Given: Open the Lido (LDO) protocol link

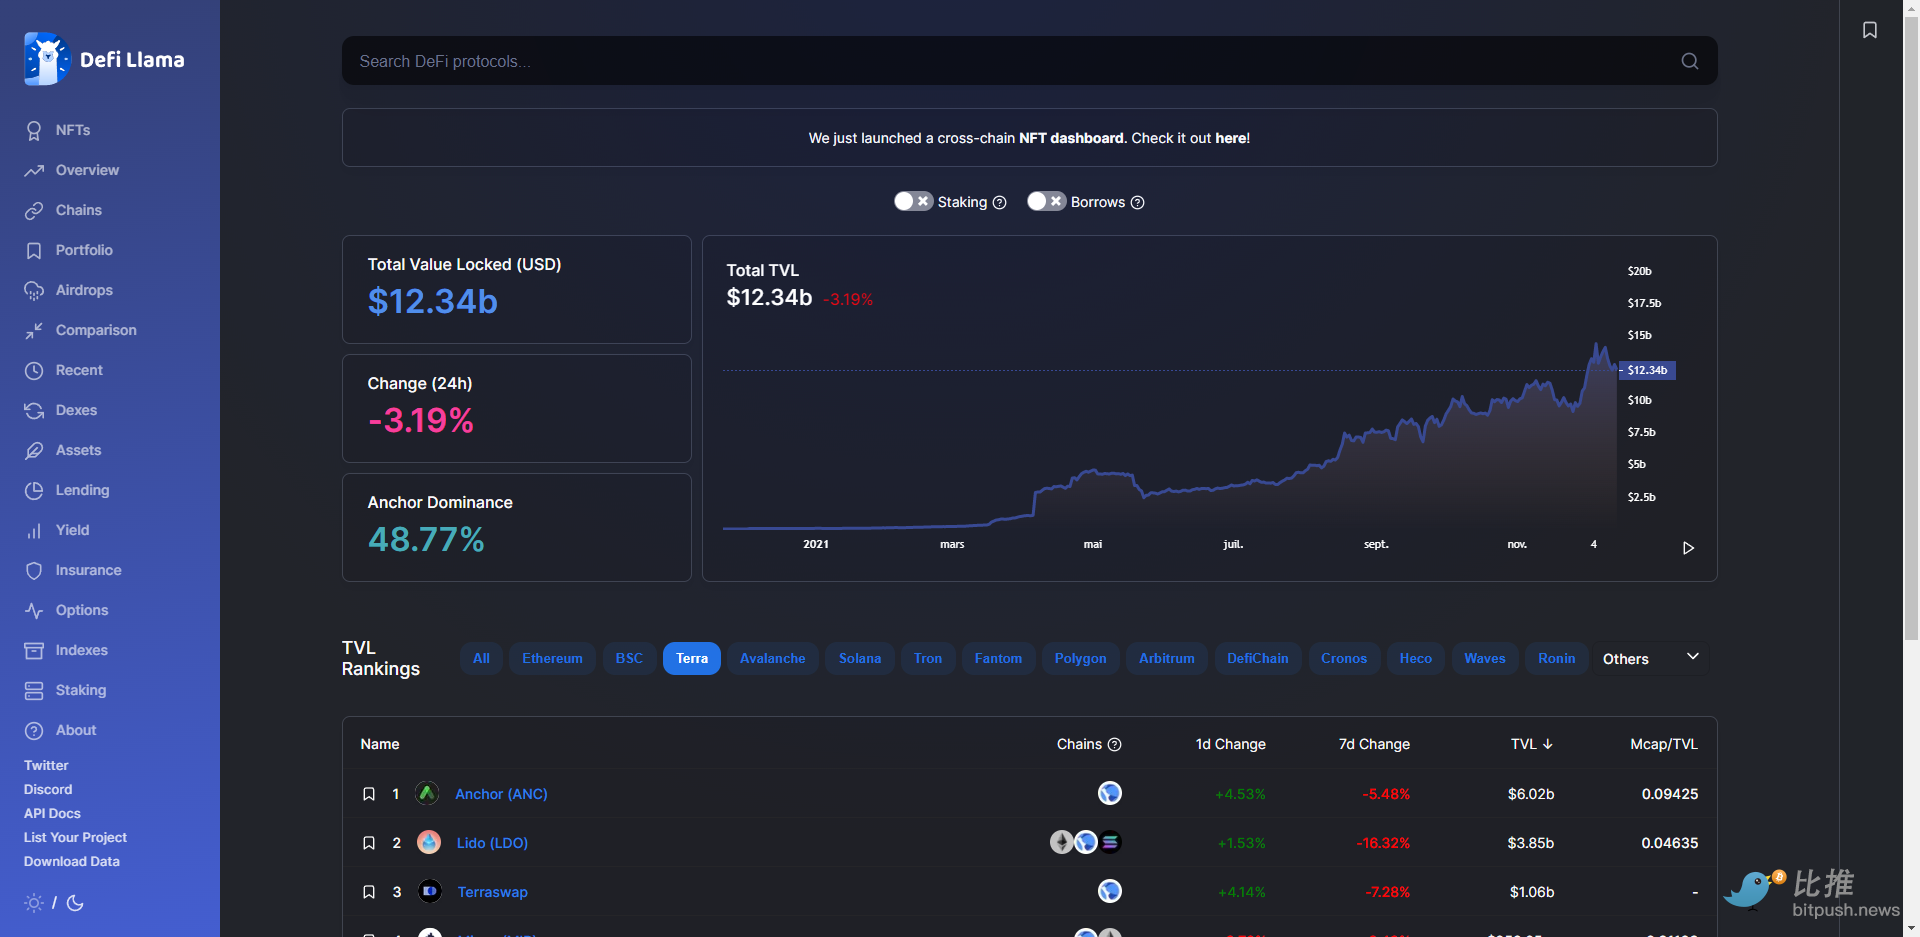Looking at the screenshot, I should (x=492, y=843).
